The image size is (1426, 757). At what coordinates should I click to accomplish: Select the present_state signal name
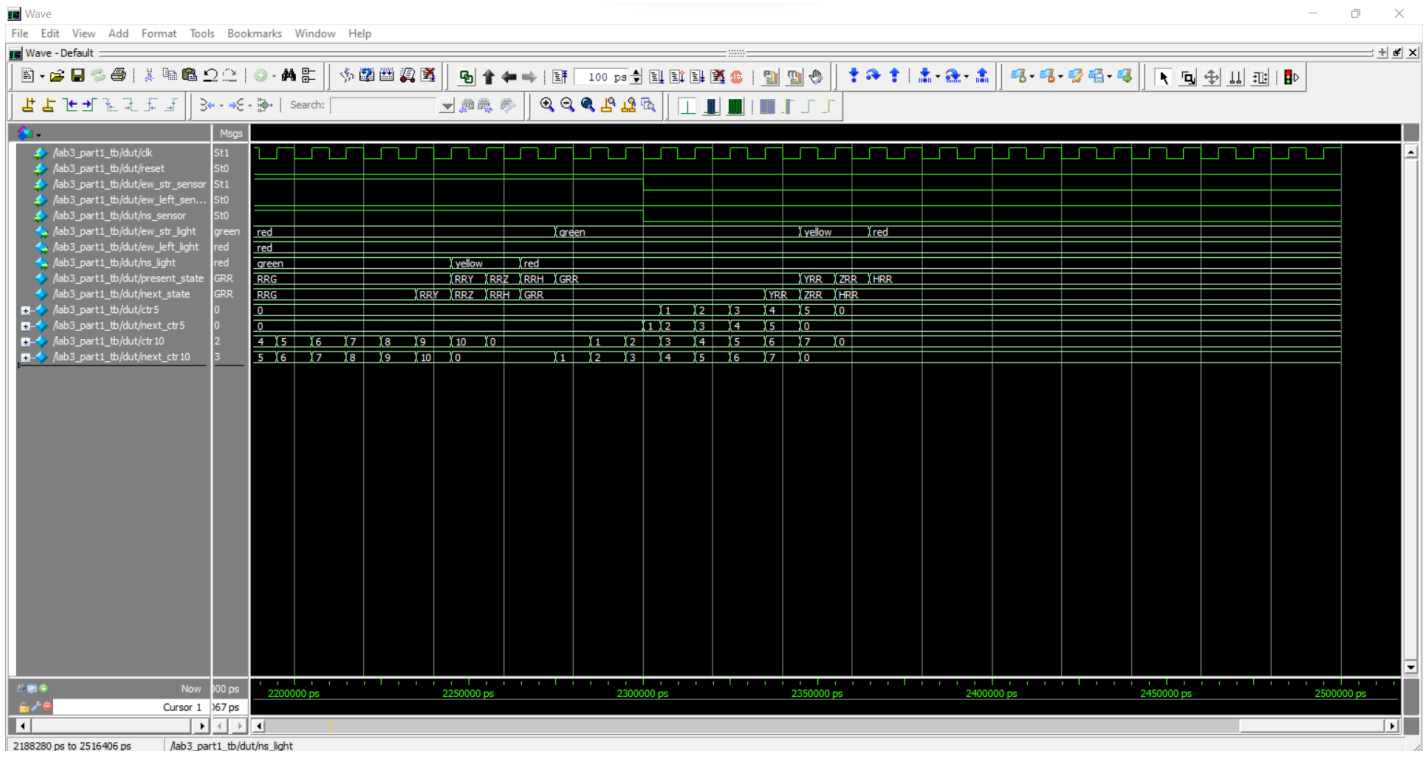[127, 279]
